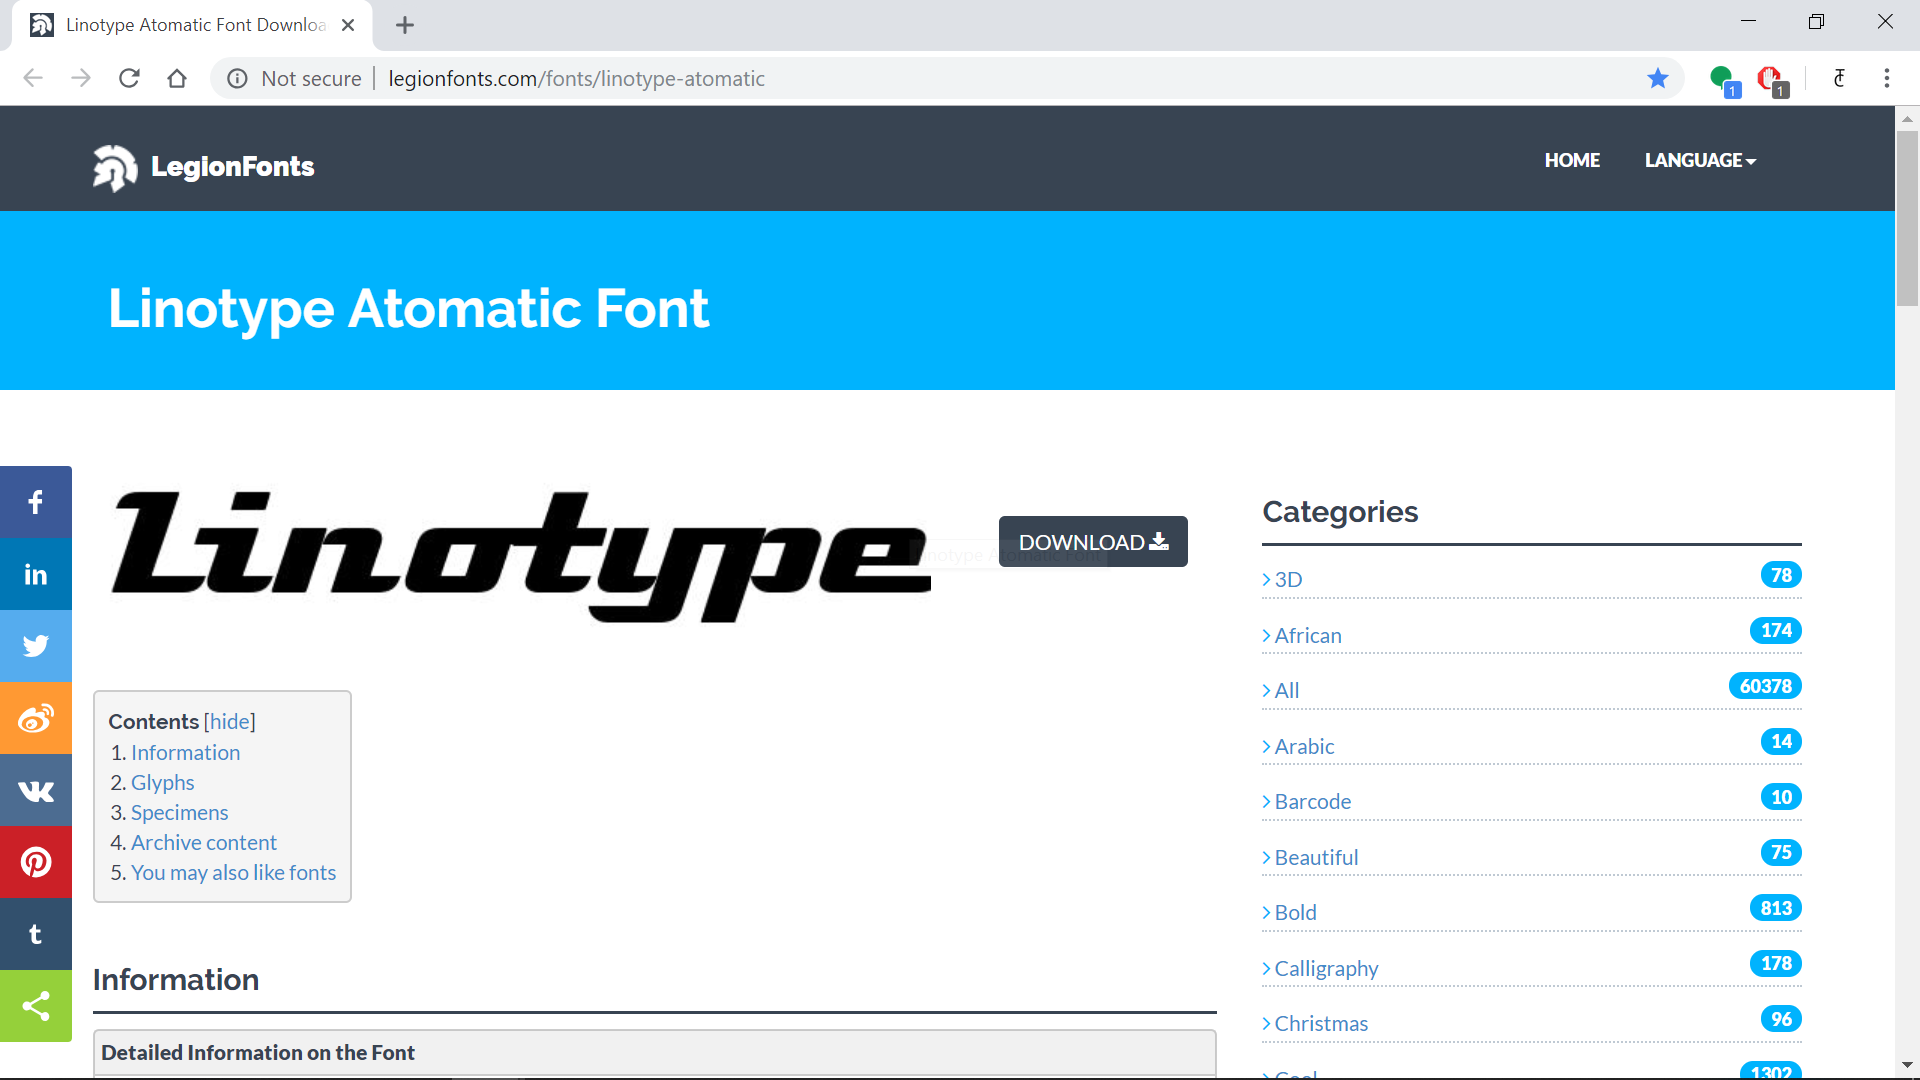Click the 174 African count badge
Screen dimensions: 1920x1080
click(1776, 630)
